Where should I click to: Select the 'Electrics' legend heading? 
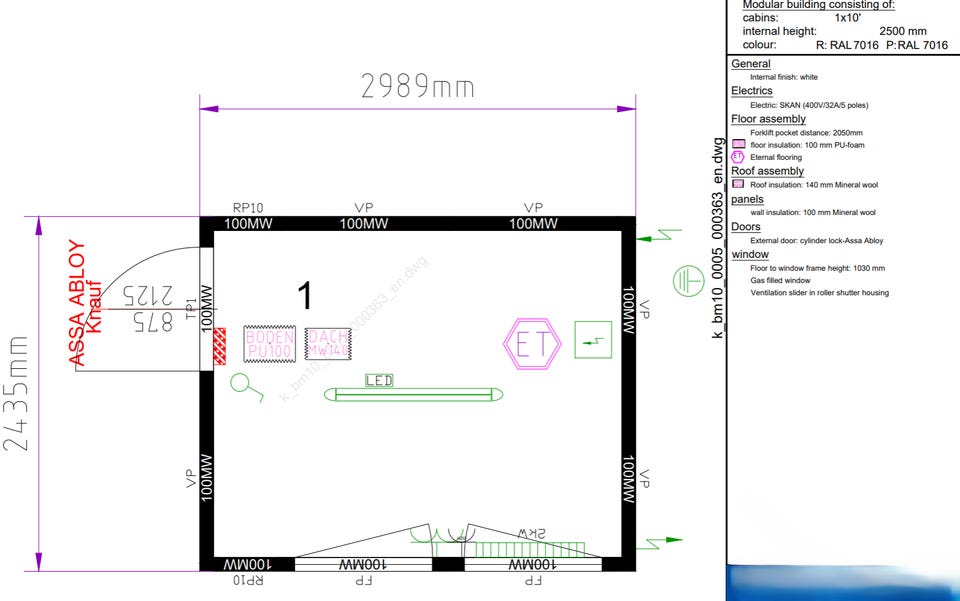tap(752, 91)
